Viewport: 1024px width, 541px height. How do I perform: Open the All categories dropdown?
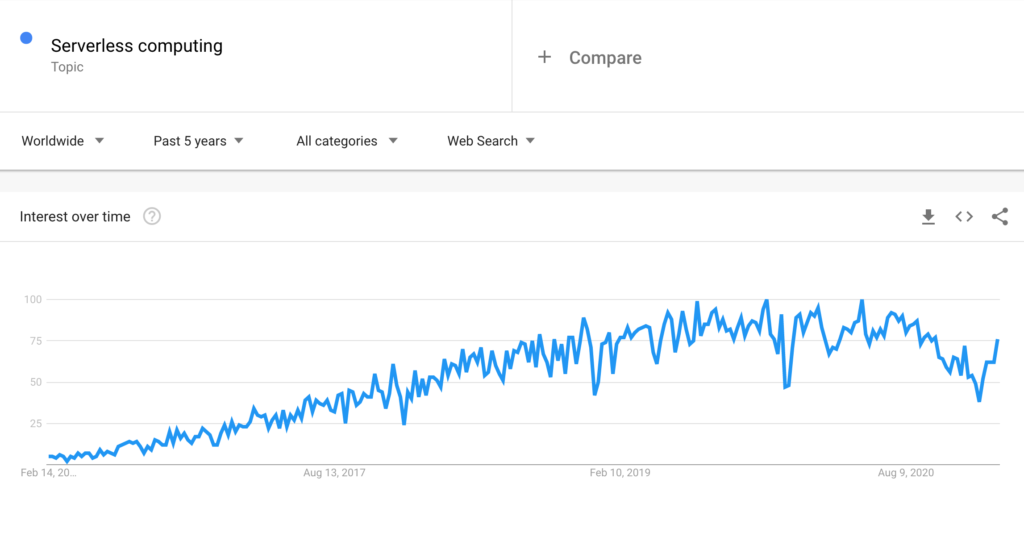coord(346,141)
